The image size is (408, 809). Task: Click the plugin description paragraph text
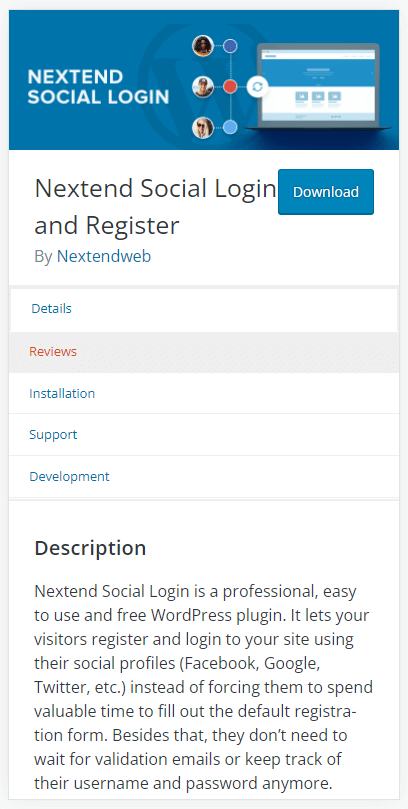coord(204,688)
